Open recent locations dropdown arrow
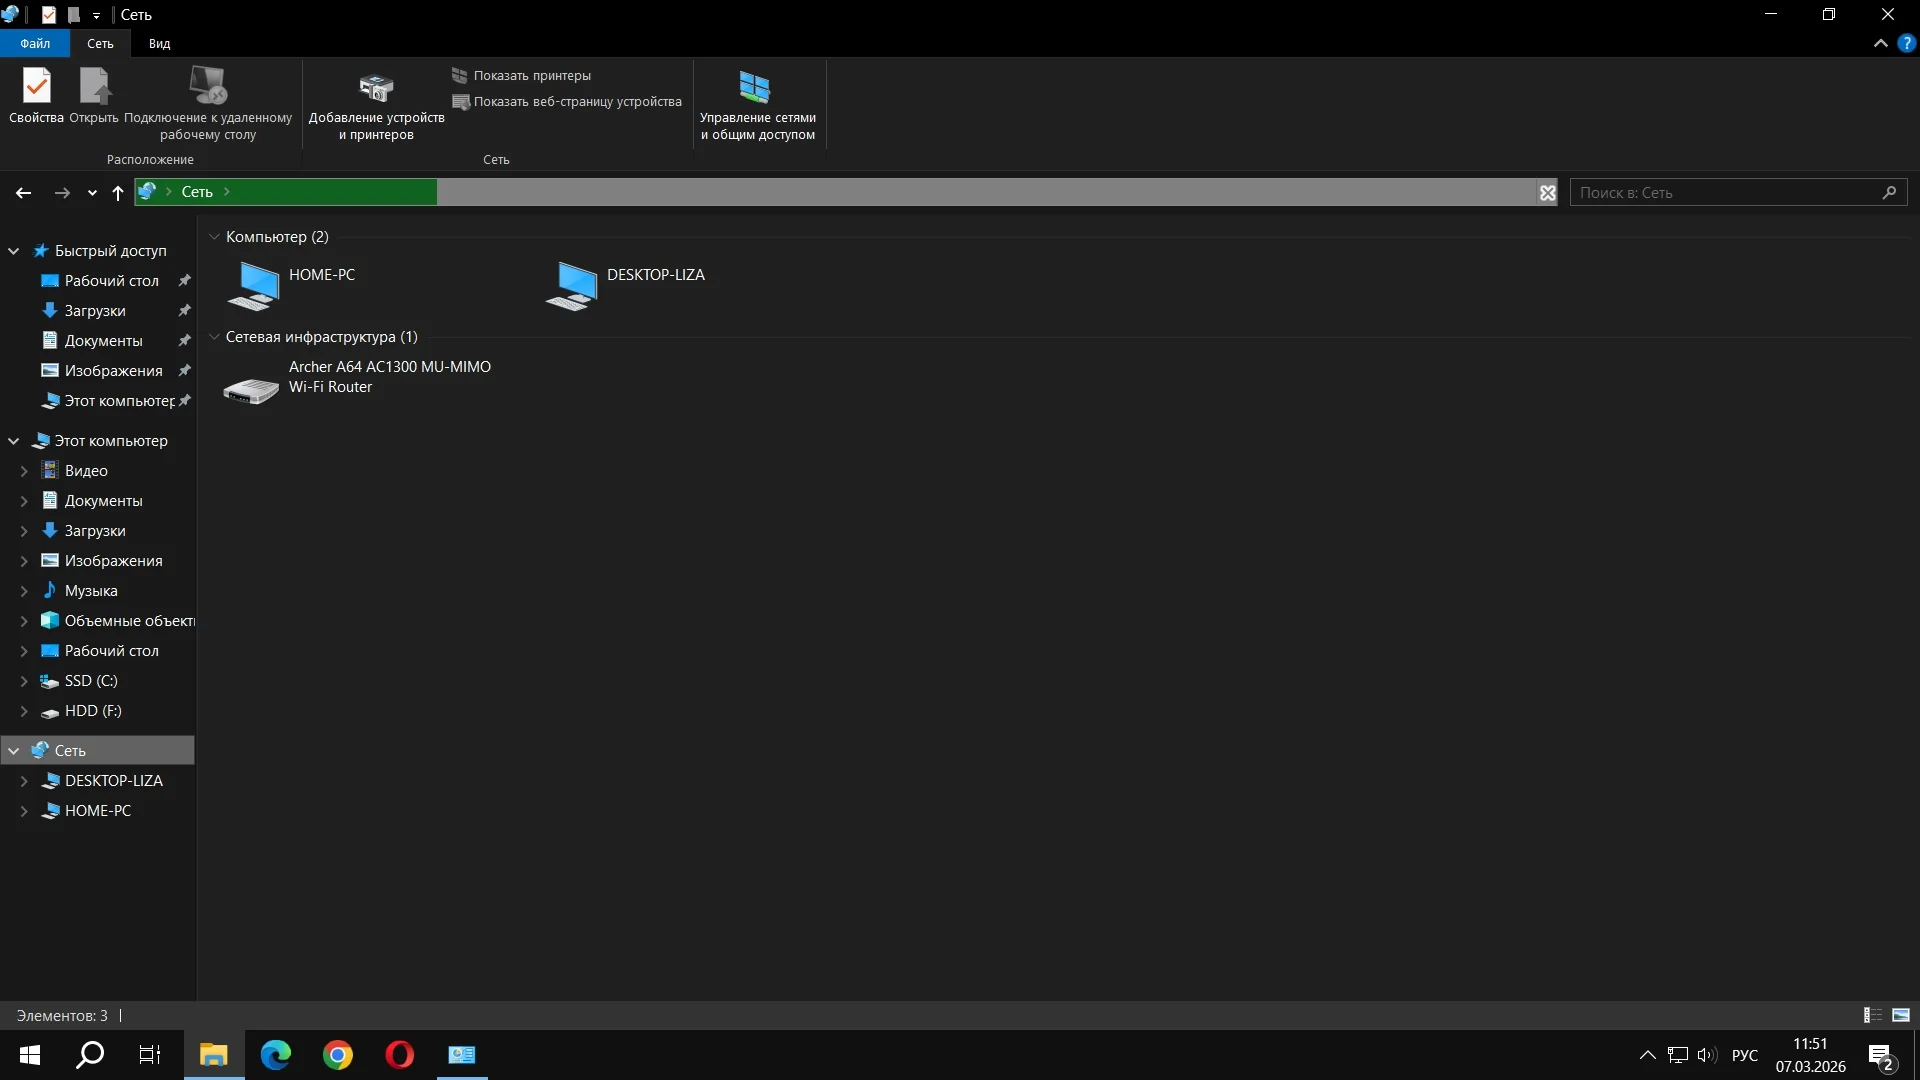This screenshot has width=1920, height=1080. pos(92,193)
